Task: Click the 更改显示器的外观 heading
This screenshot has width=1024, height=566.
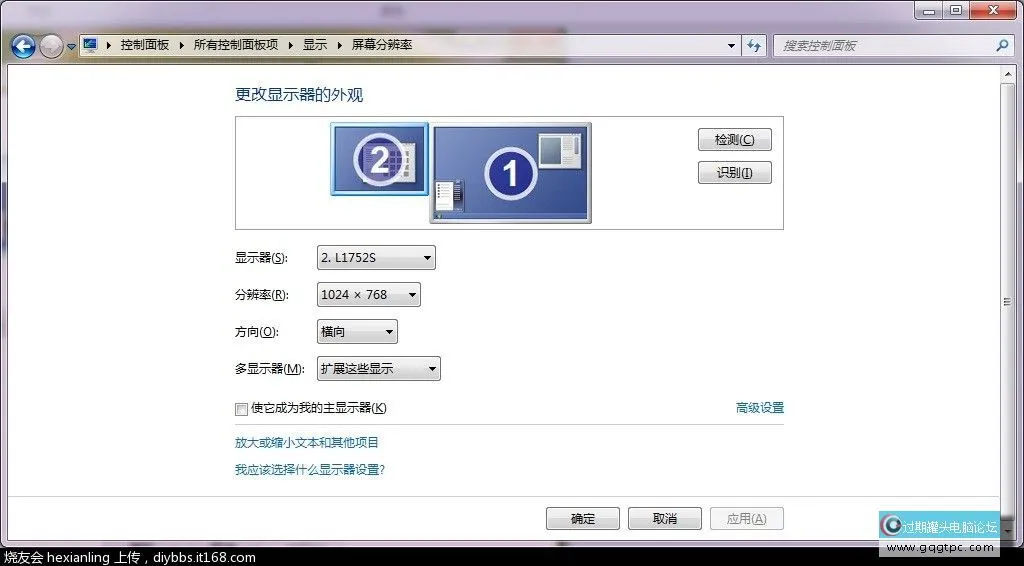Action: (x=299, y=95)
